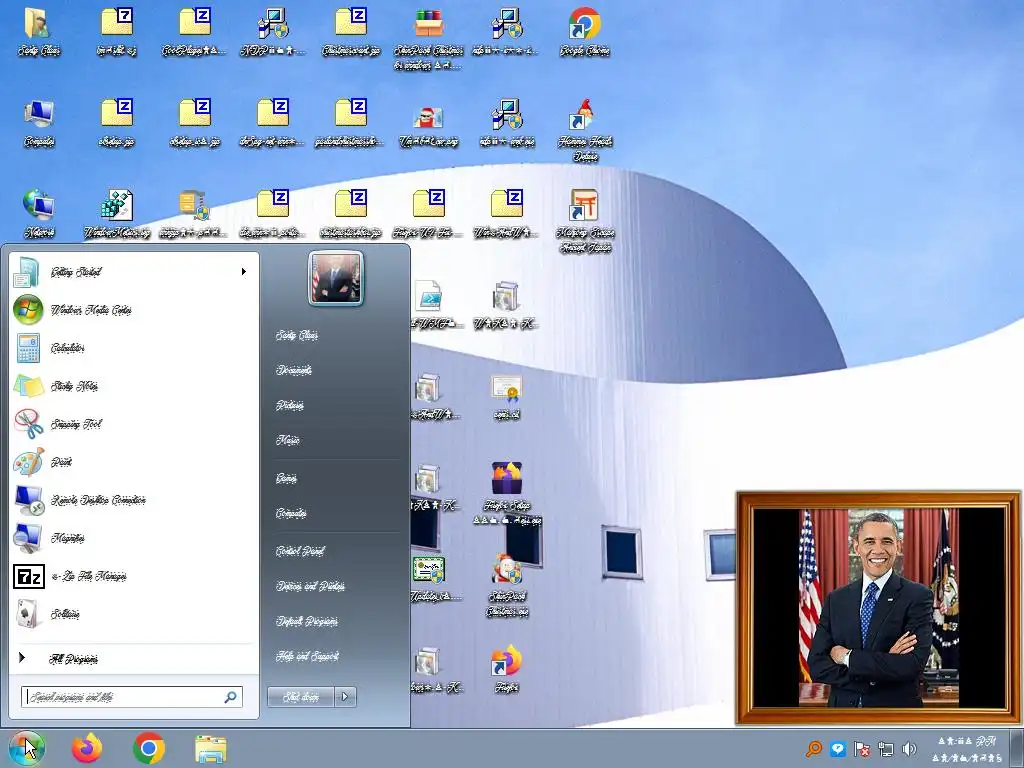Select the certificate file with ribbon on desktop
Screen dimensions: 1024x768
click(507, 396)
